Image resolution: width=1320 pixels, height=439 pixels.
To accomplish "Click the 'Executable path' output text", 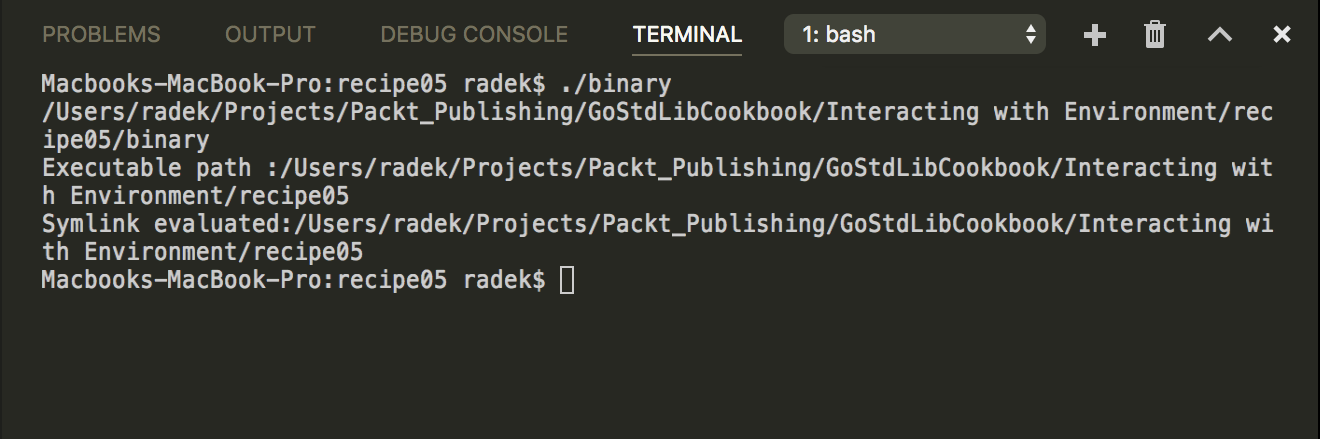I will (147, 168).
